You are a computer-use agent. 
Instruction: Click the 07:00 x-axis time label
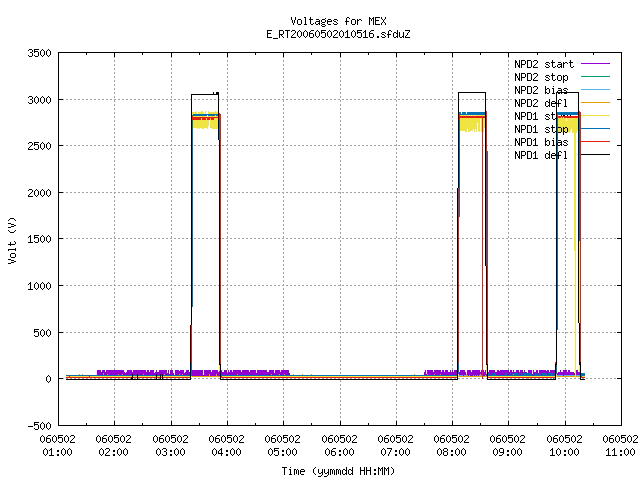[x=396, y=452]
